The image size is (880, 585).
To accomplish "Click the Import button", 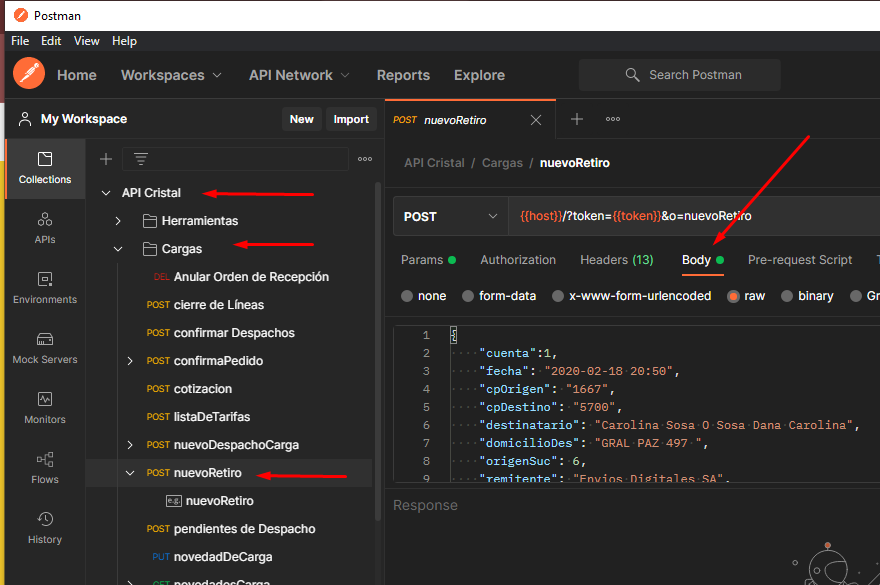I will point(351,119).
